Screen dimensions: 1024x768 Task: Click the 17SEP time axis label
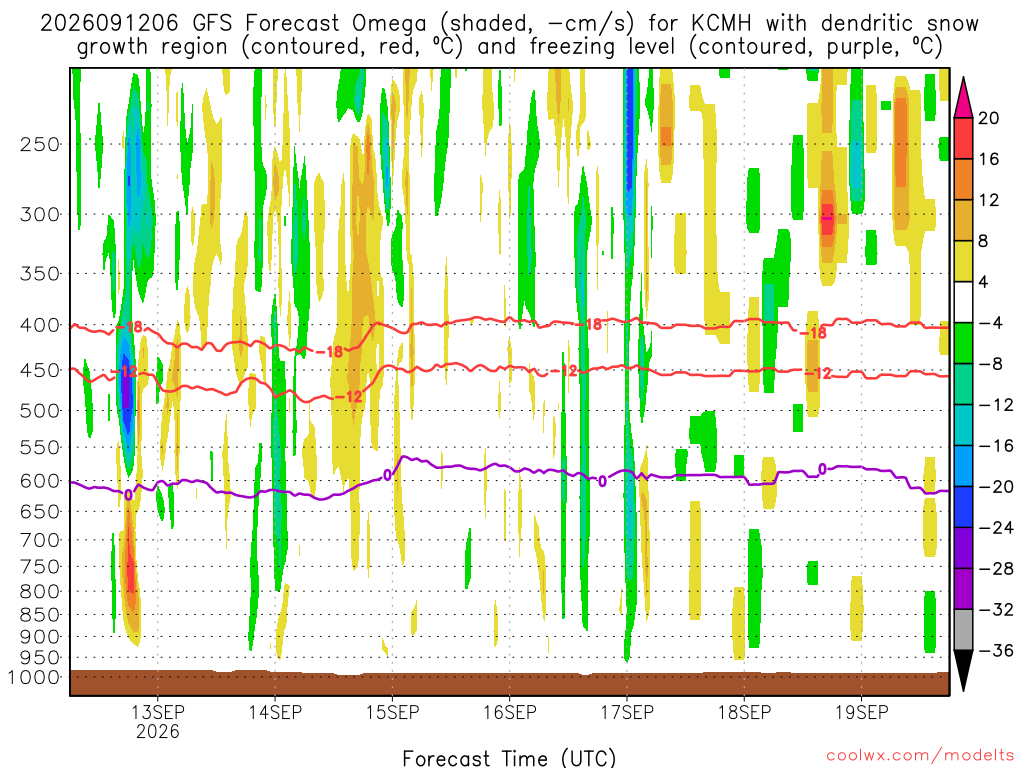(x=627, y=712)
